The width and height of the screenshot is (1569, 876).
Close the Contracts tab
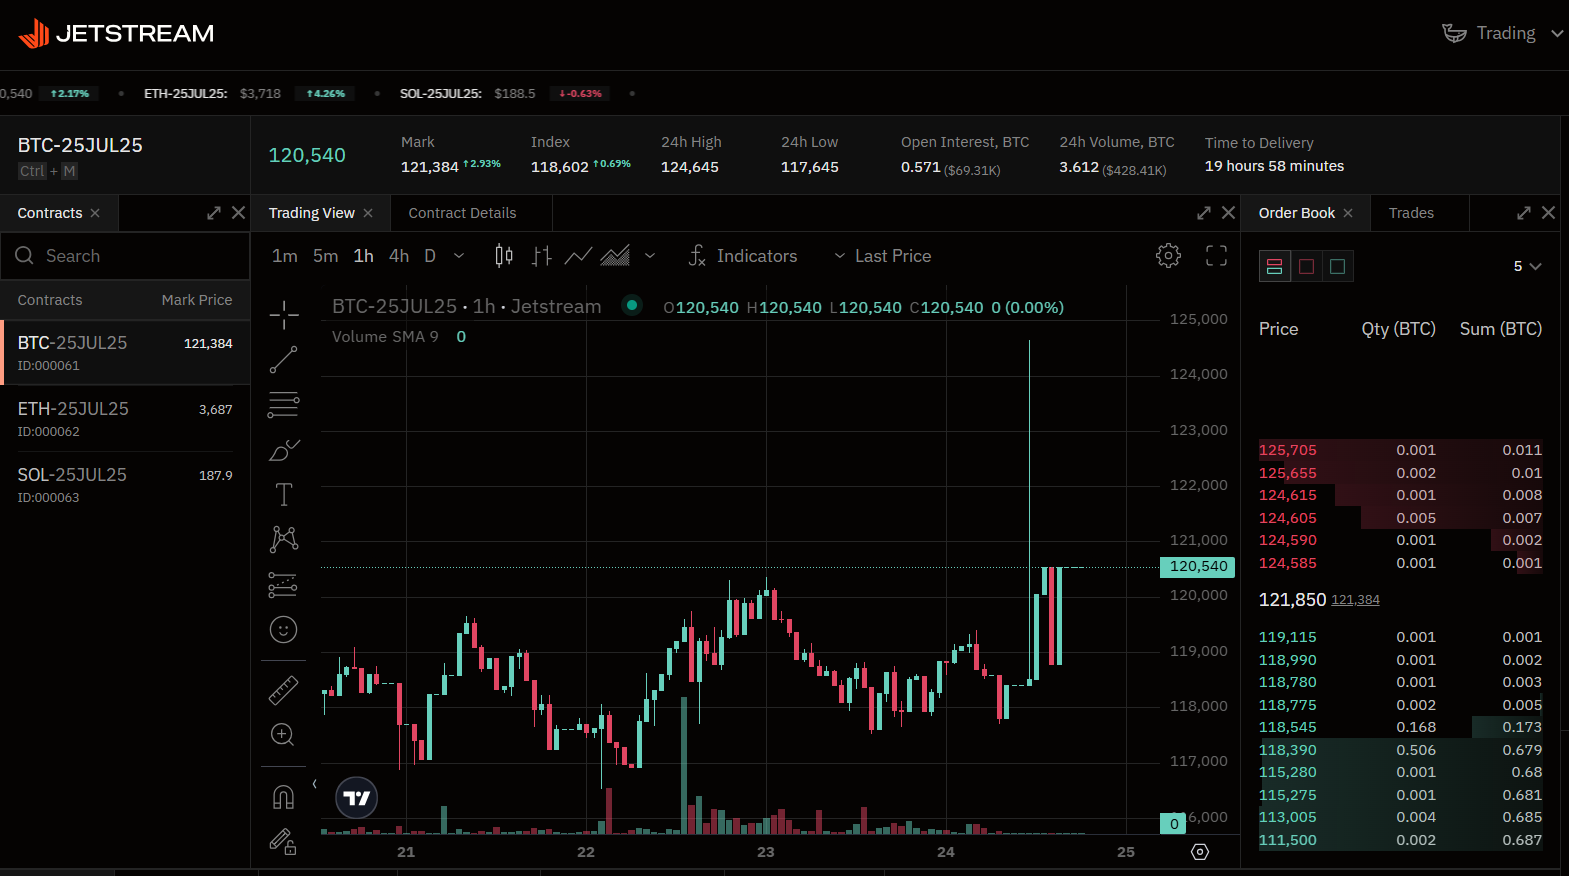[95, 213]
